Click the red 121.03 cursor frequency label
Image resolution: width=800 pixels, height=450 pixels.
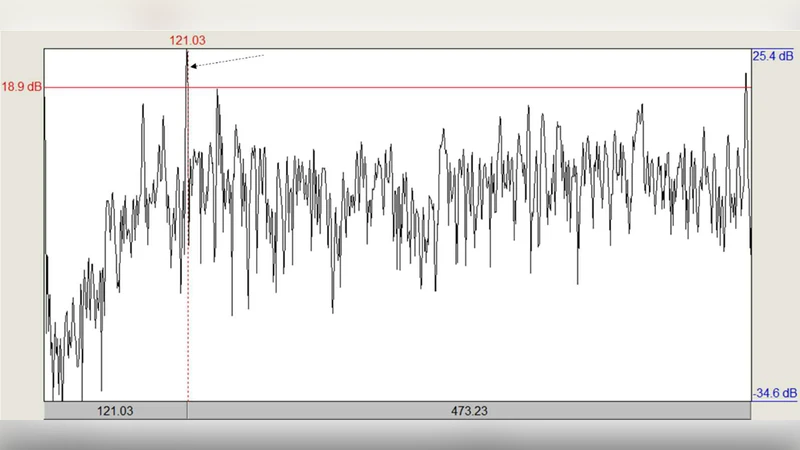coord(187,40)
